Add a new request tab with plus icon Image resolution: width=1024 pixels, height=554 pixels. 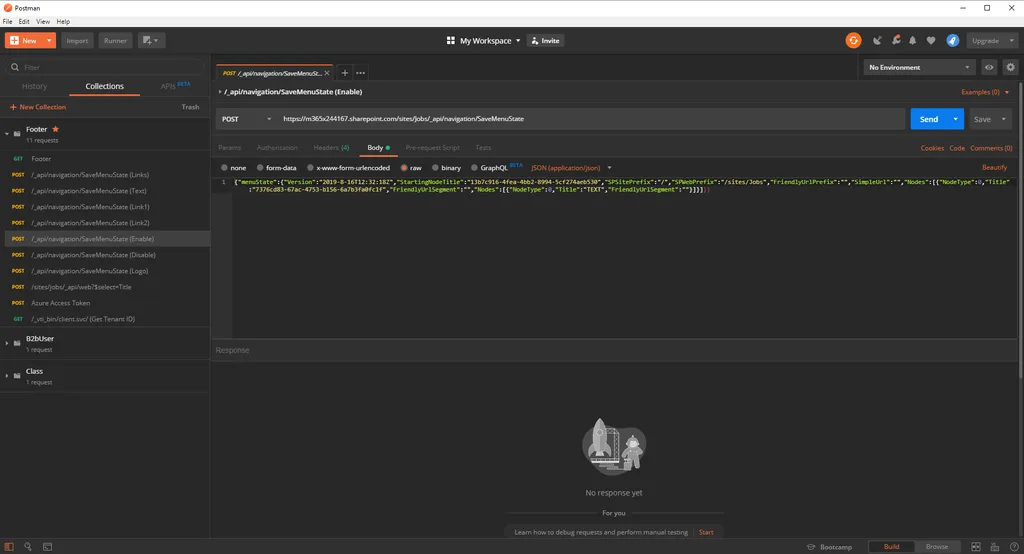pos(344,73)
